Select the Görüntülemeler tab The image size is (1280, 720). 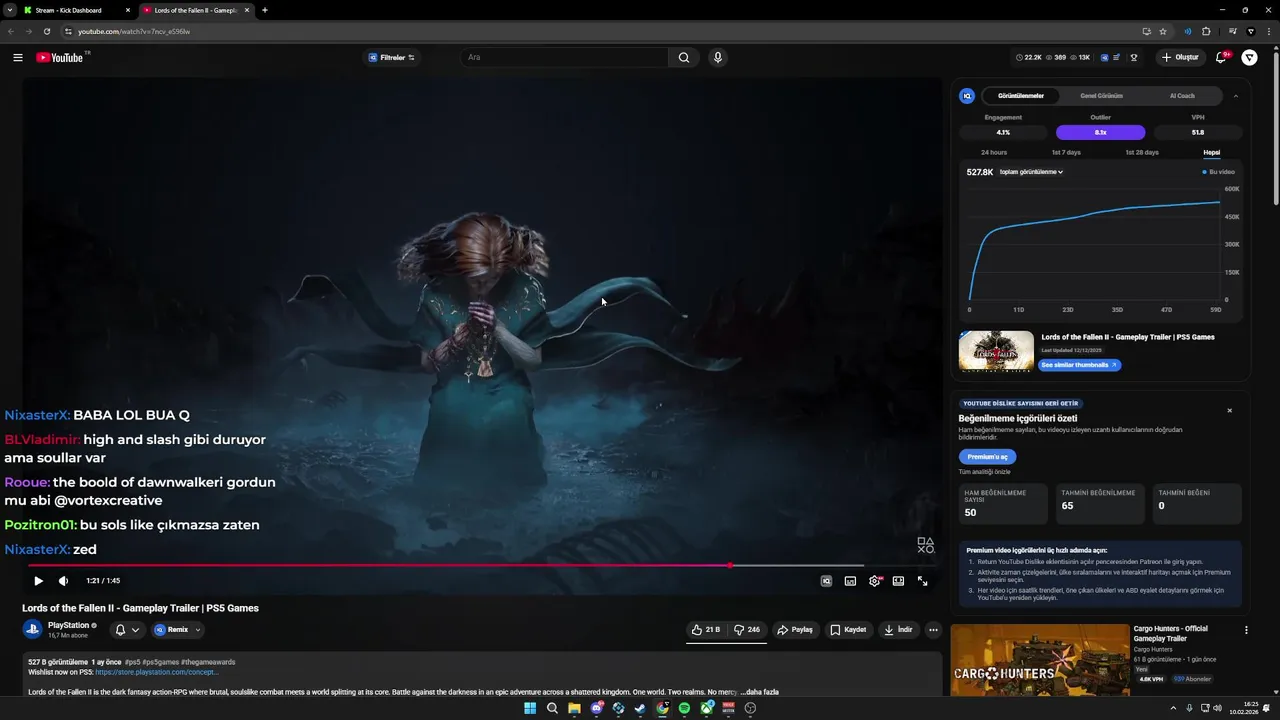1020,96
